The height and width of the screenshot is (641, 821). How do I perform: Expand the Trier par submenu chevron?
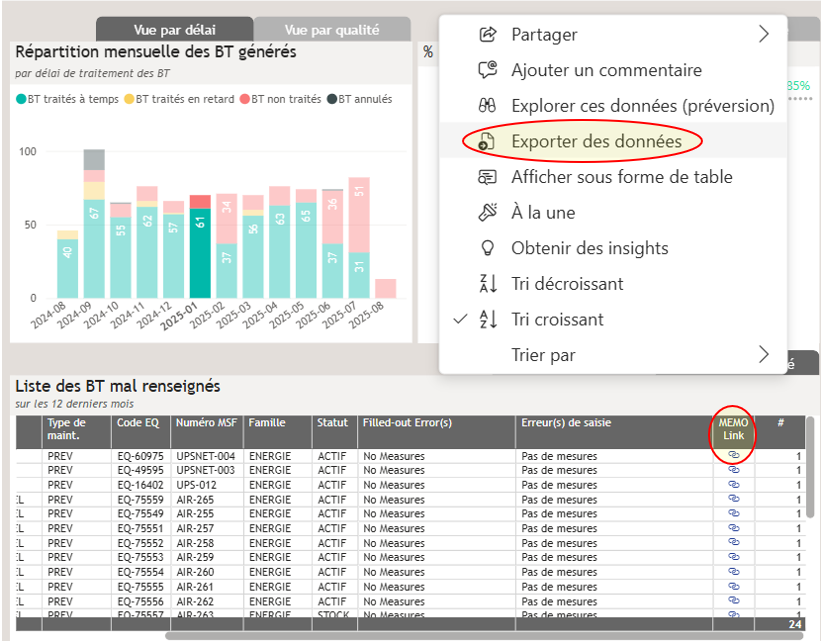[x=764, y=355]
